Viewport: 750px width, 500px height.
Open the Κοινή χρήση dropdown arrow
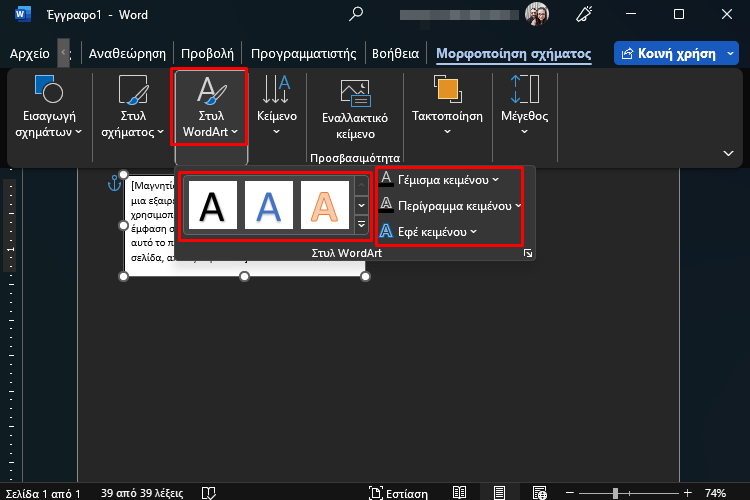(730, 54)
